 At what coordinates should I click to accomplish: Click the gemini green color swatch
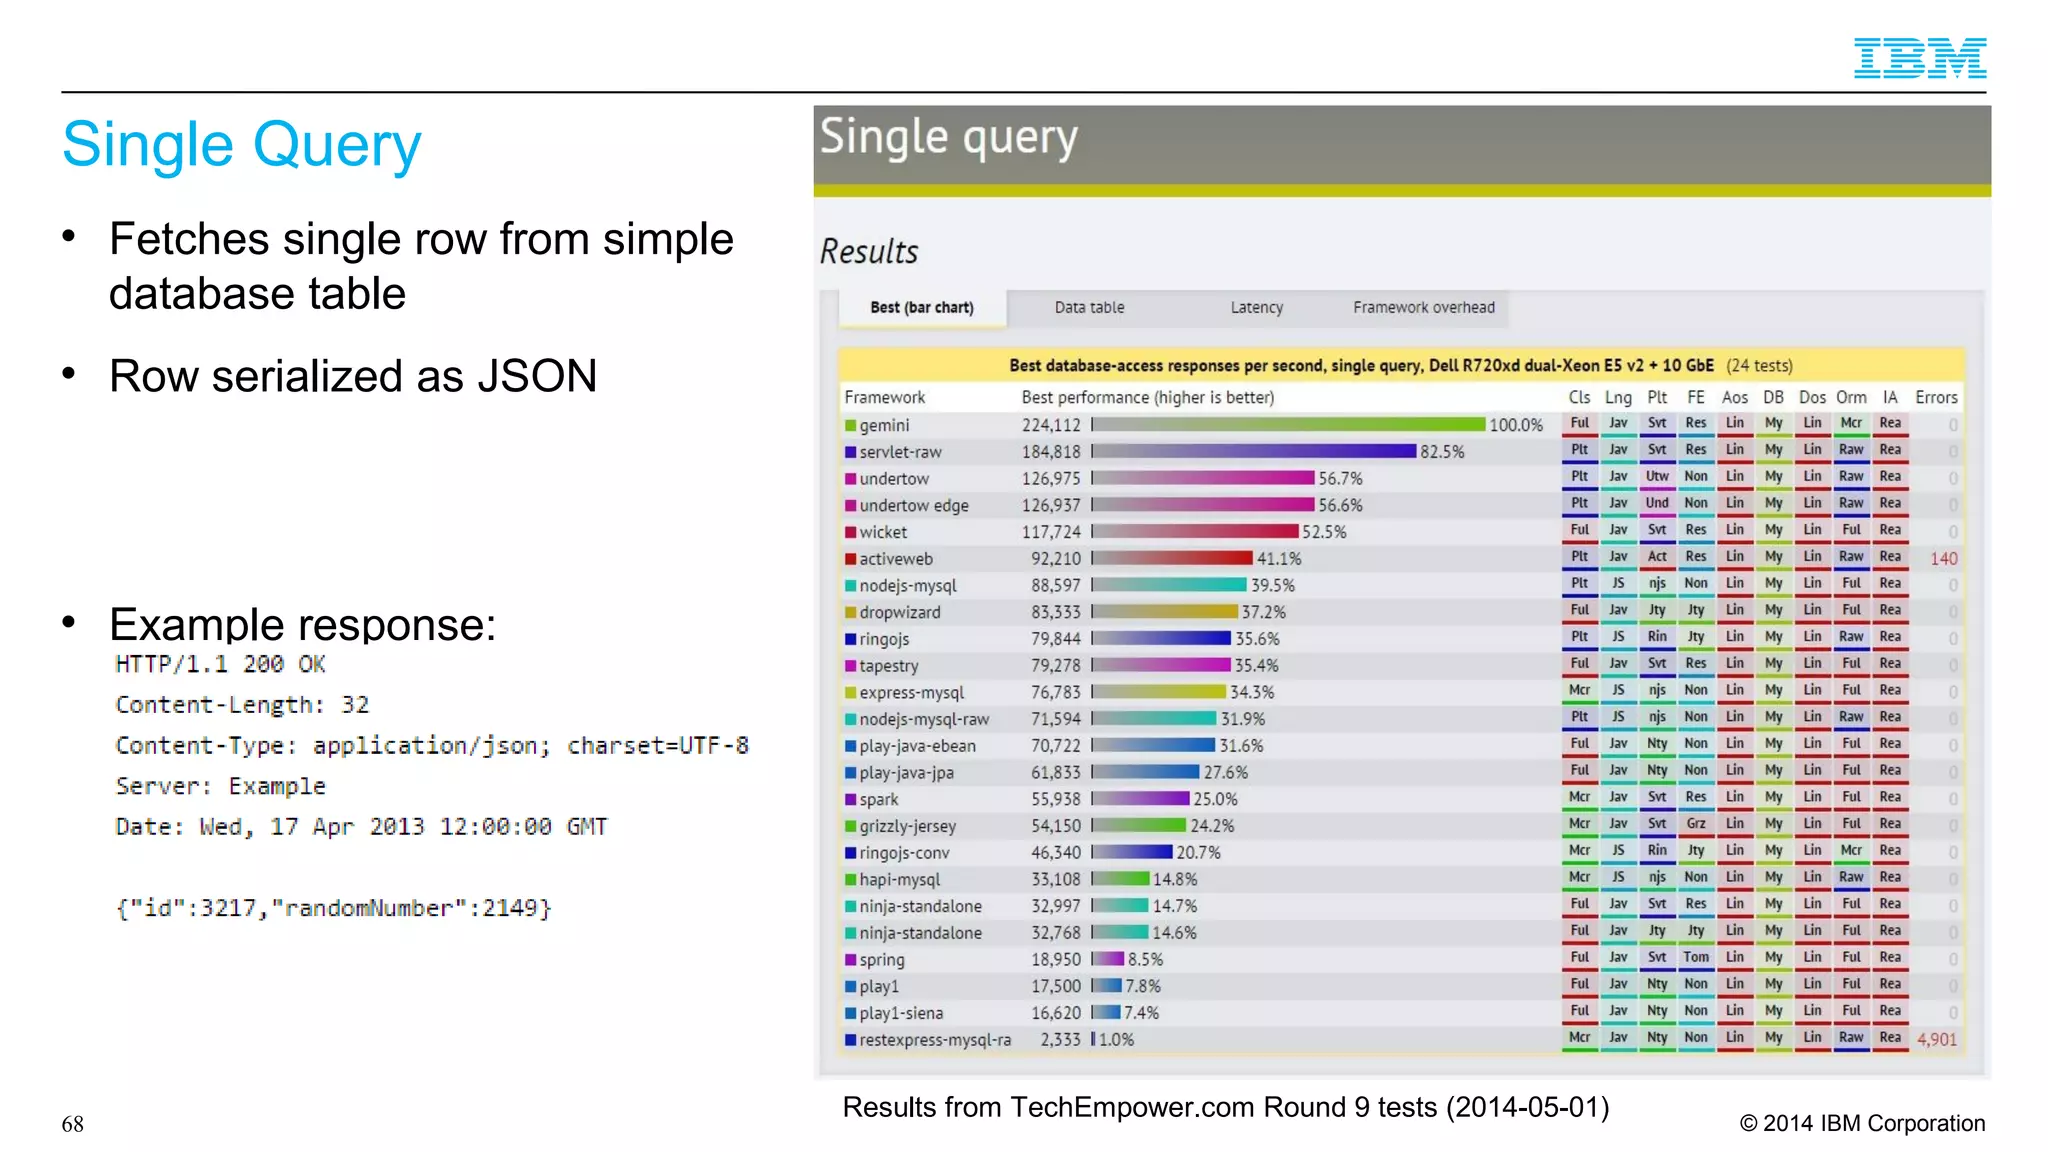point(850,425)
